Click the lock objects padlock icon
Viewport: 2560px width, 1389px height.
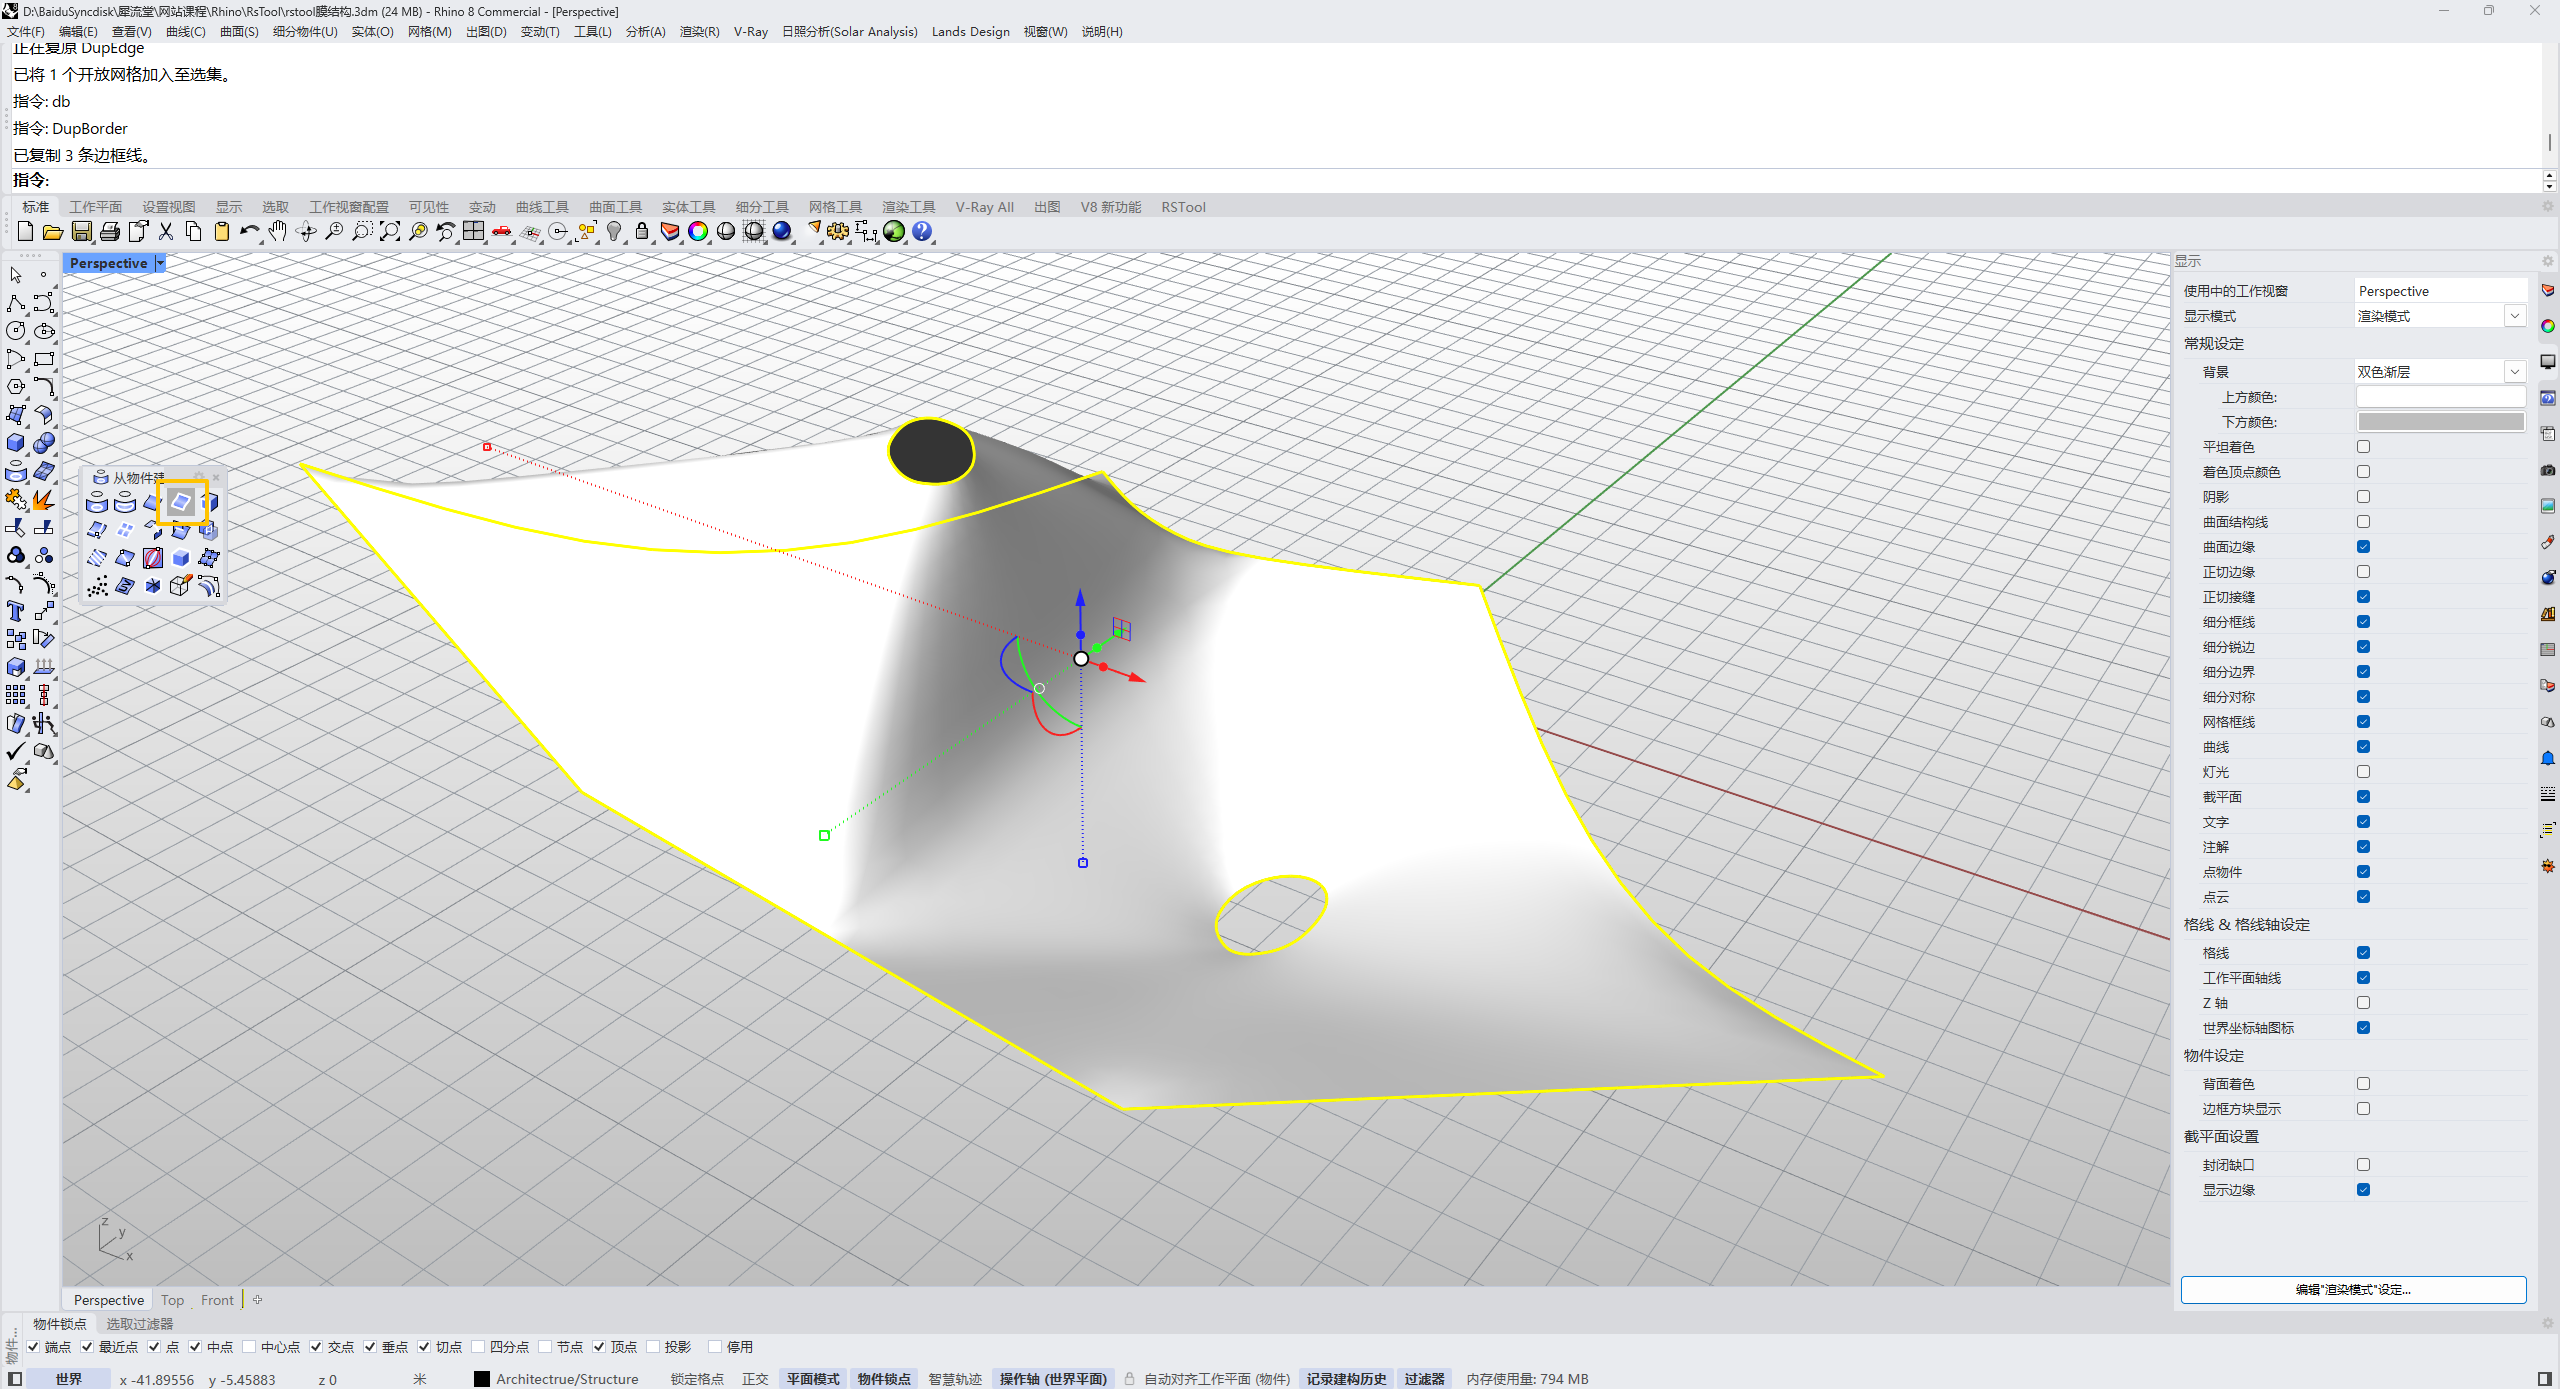click(642, 232)
